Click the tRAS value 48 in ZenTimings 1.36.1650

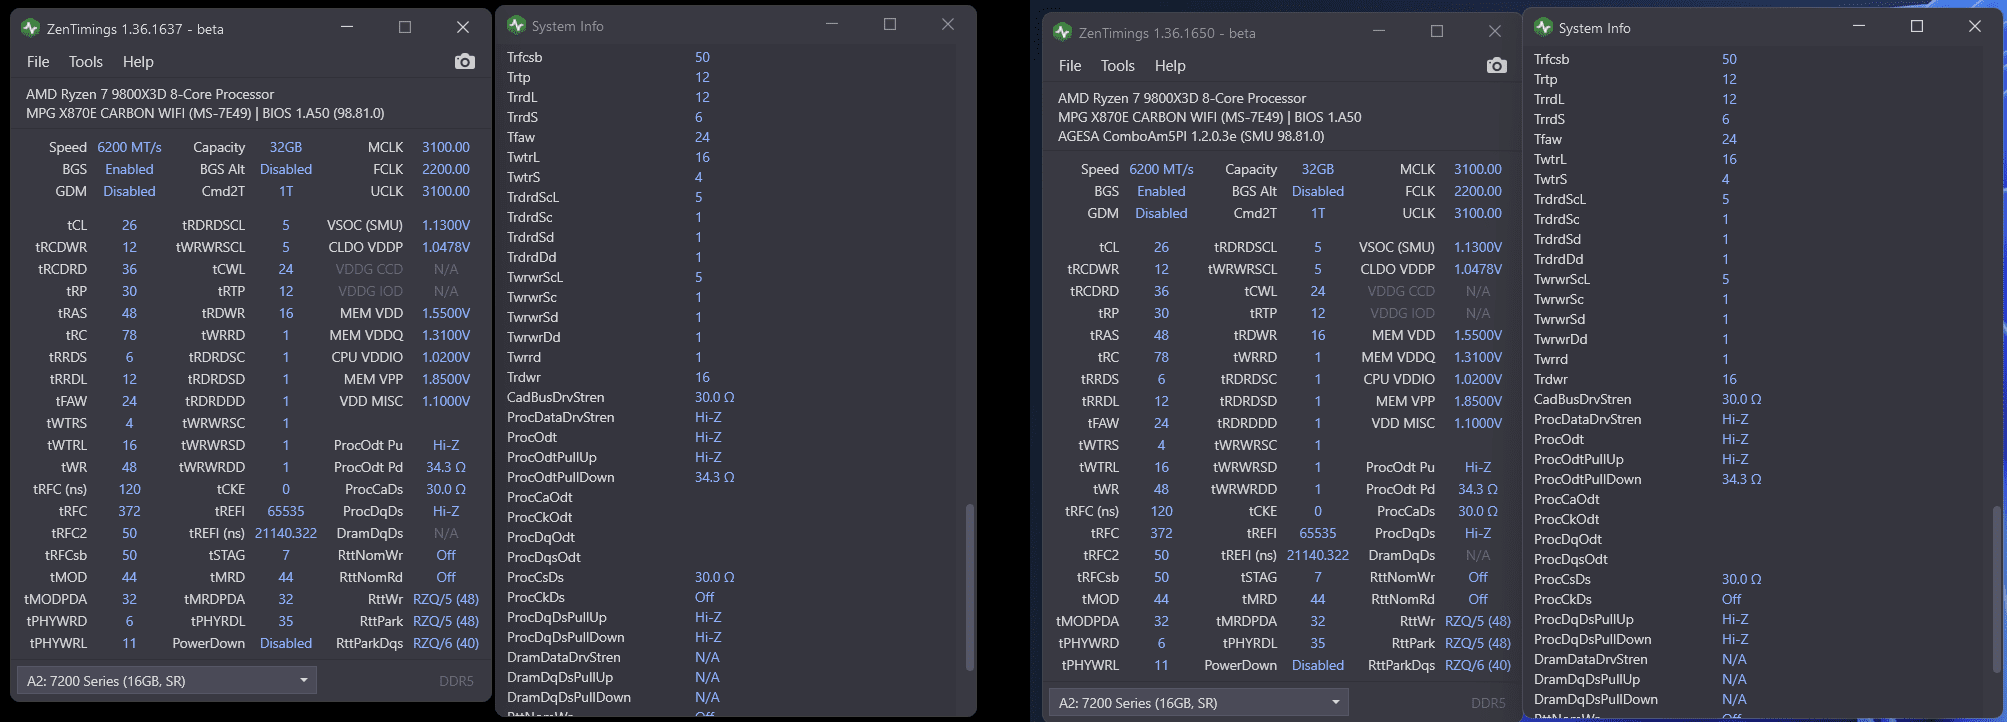click(x=1161, y=335)
